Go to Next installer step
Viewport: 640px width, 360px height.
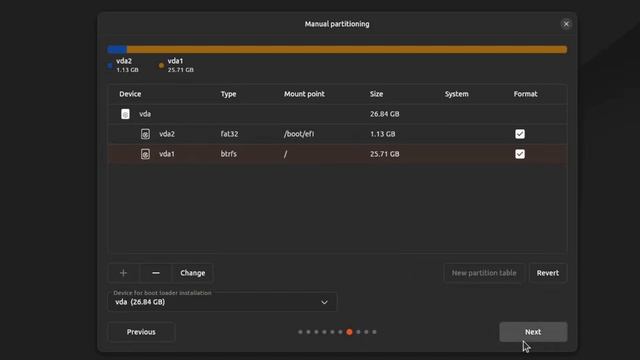coord(533,332)
